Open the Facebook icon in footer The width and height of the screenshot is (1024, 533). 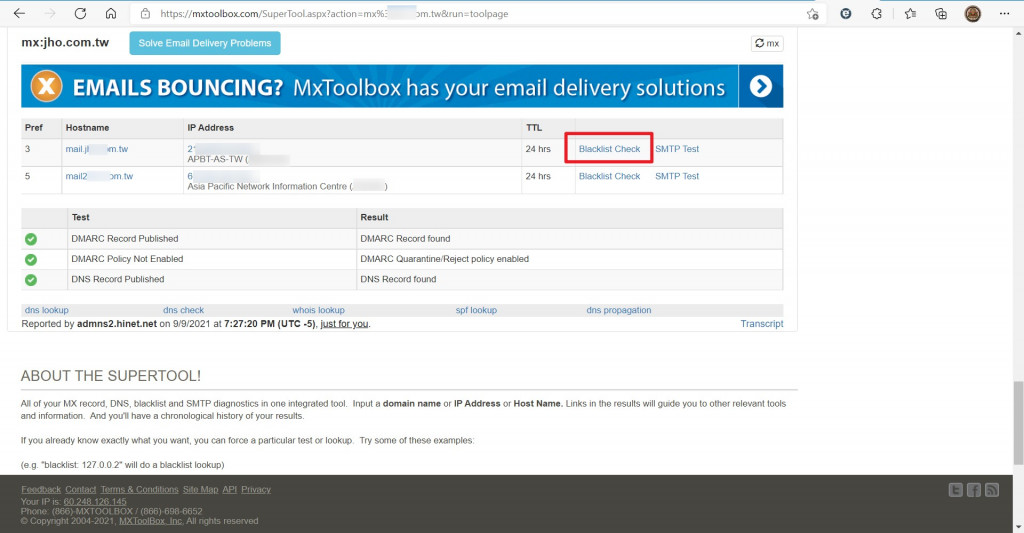pos(974,490)
